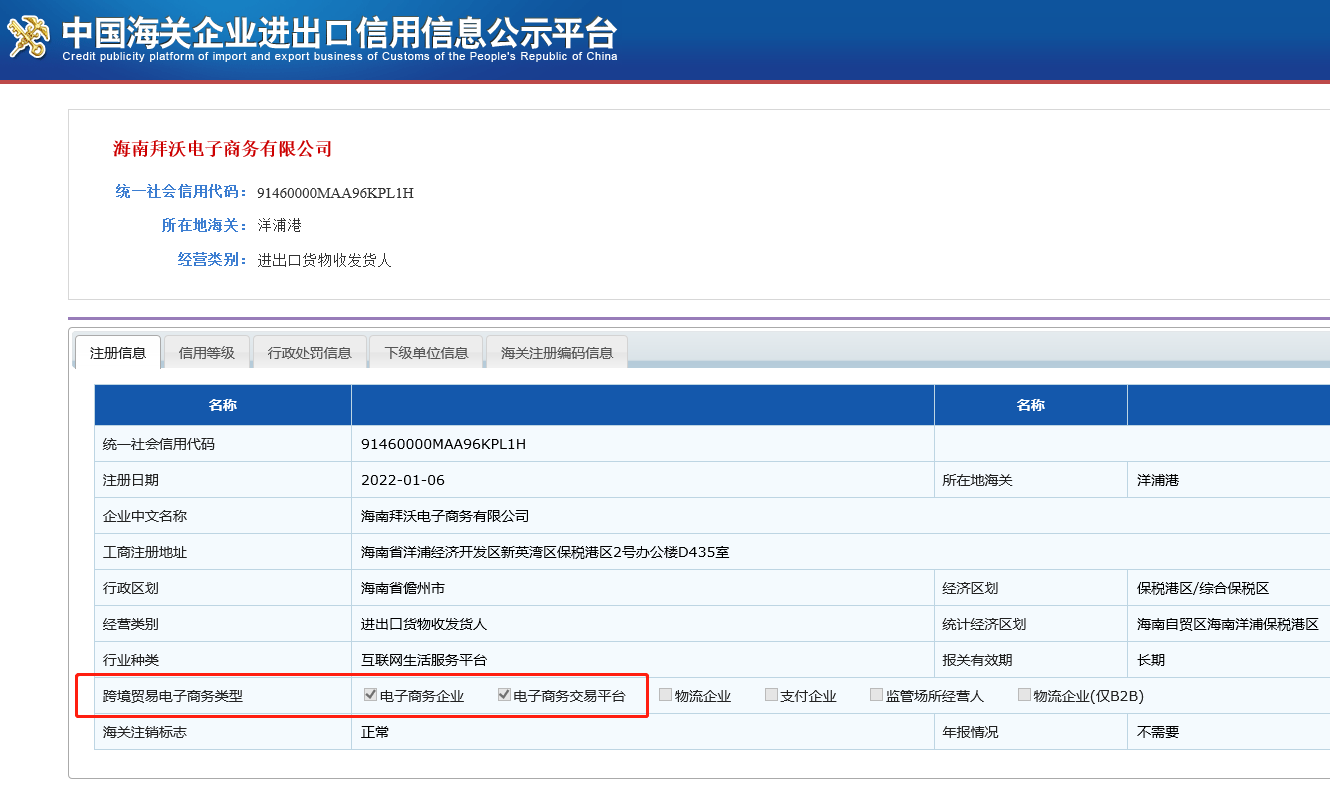Click the red company name 海南拜沃电子商务有限公司 heading
The image size is (1330, 797).
point(223,149)
